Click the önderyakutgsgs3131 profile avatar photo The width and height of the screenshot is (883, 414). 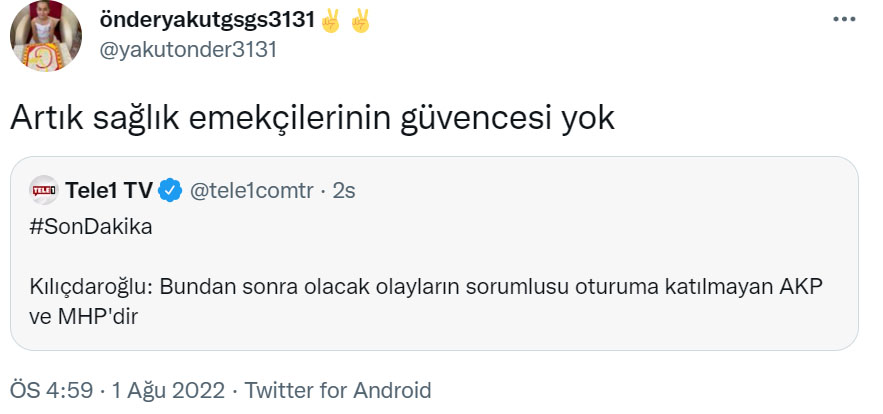point(46,36)
